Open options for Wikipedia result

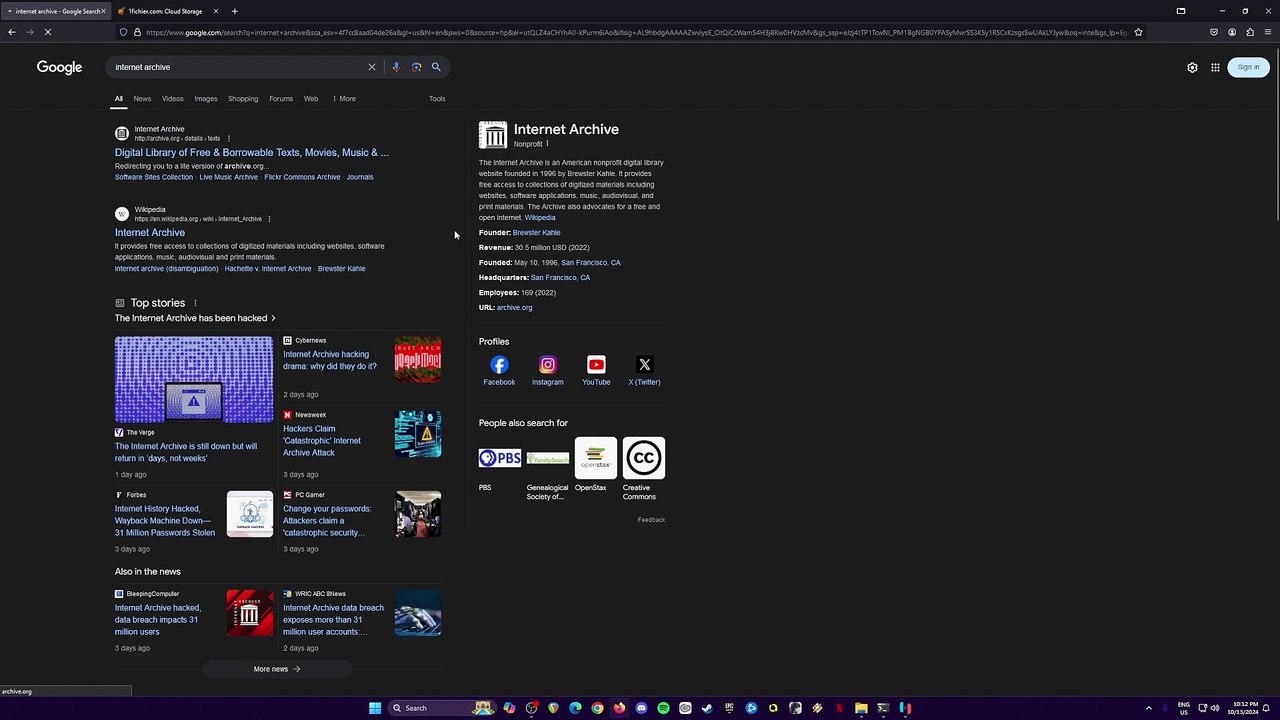[x=269, y=218]
